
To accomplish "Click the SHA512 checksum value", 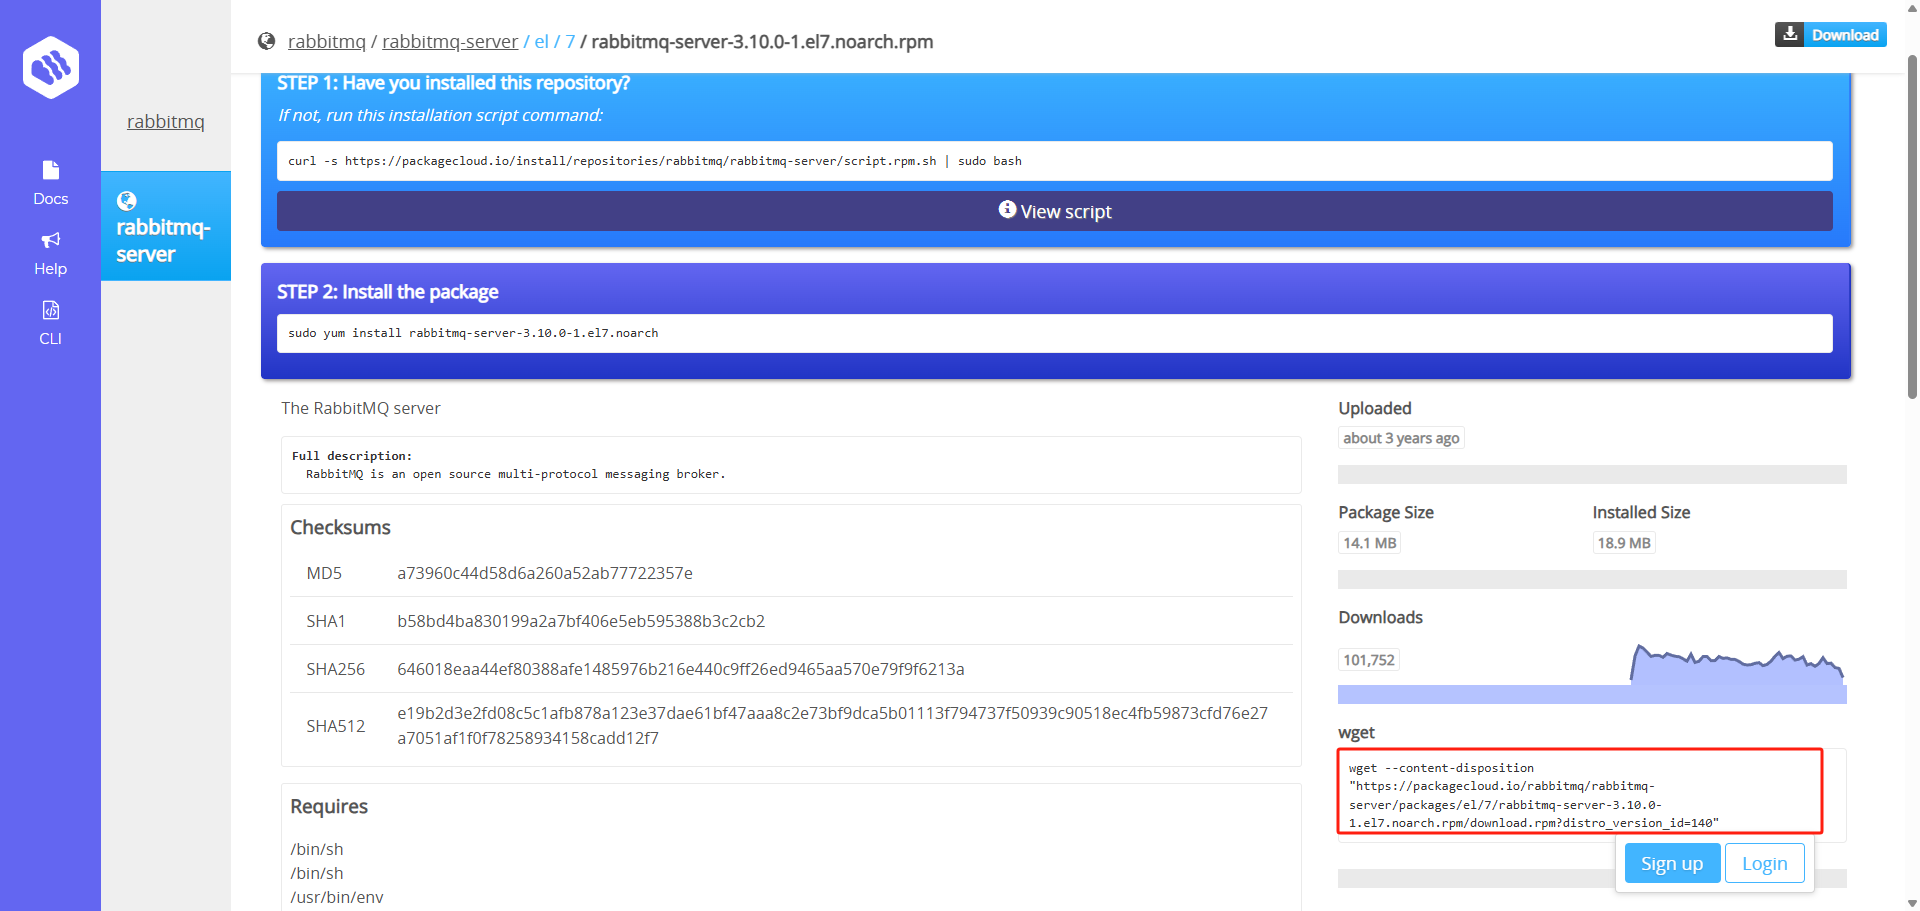I will tap(832, 726).
